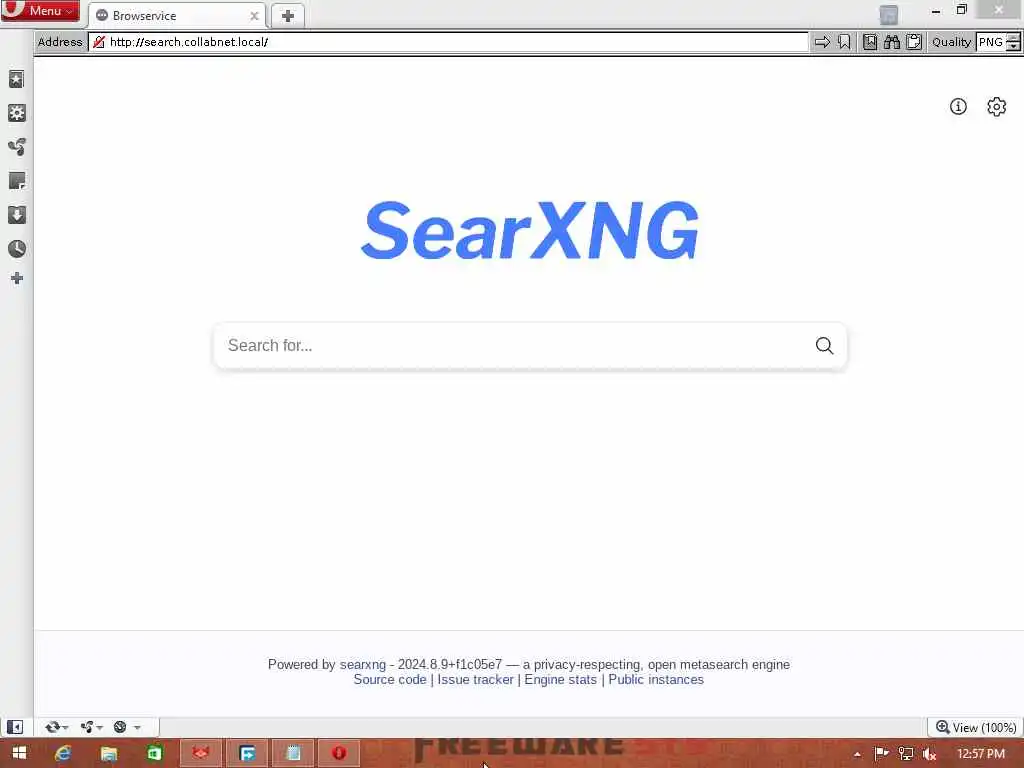
Task: Add a panel with sidebar plus
Action: point(17,279)
